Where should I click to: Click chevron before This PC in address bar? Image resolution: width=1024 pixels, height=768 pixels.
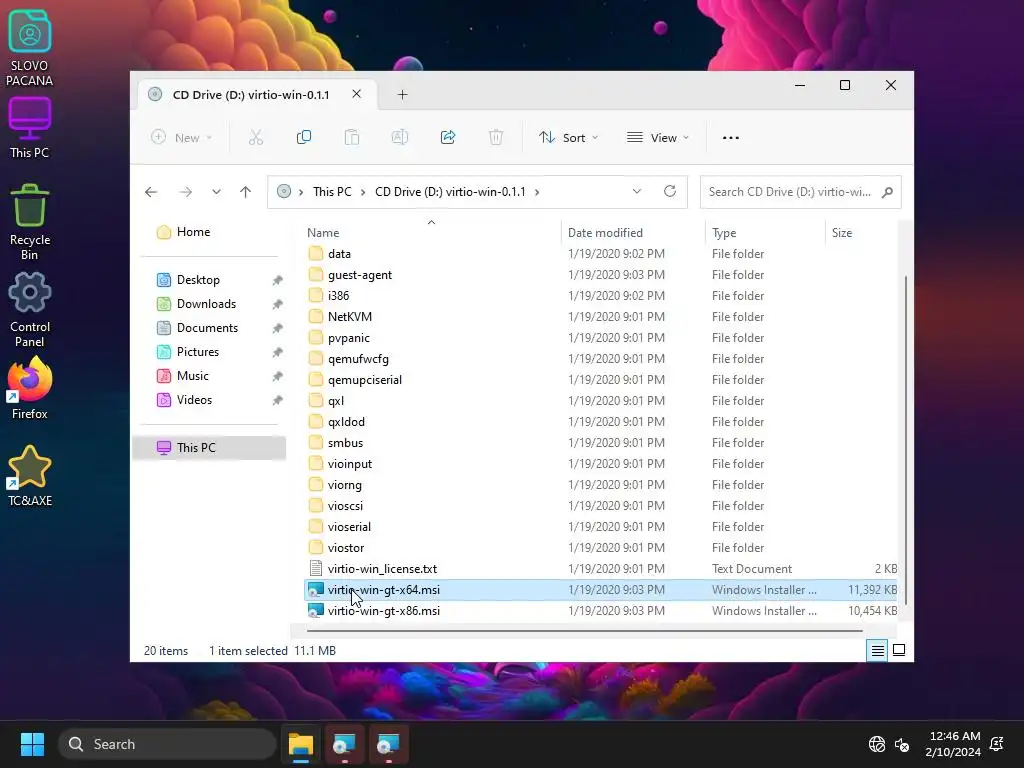point(301,192)
